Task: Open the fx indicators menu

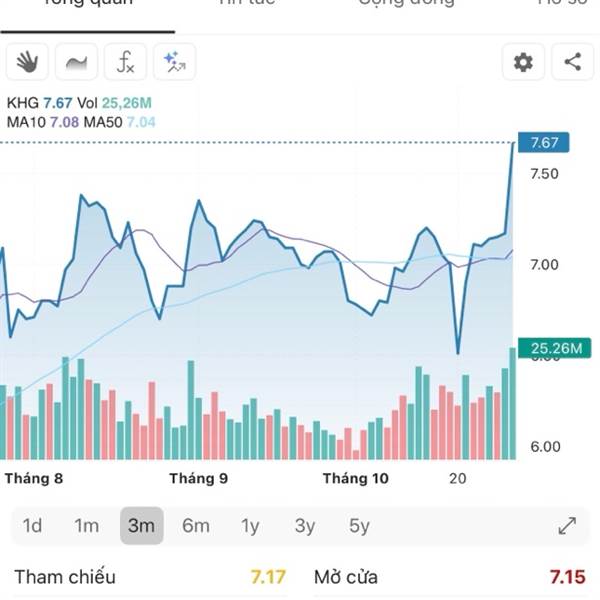Action: click(125, 62)
